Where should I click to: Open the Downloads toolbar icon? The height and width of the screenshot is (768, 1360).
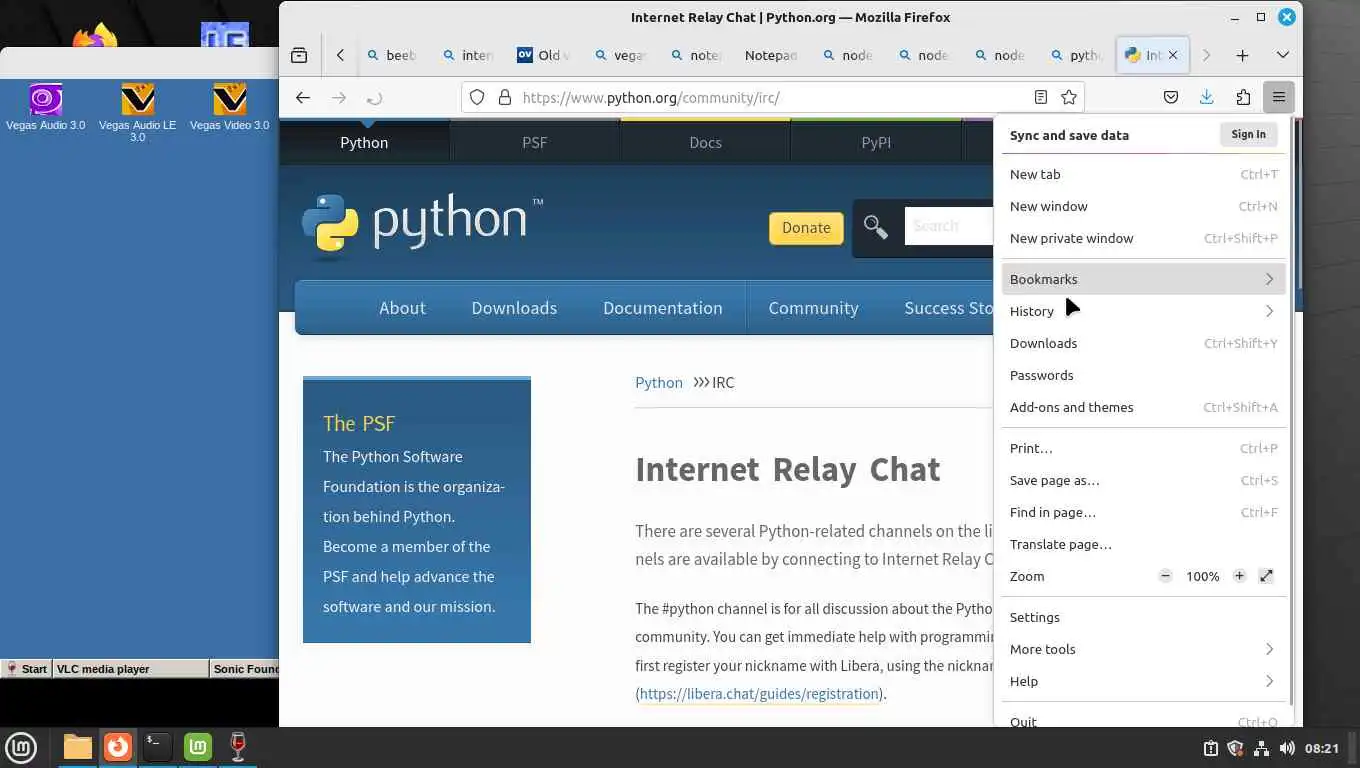1206,97
